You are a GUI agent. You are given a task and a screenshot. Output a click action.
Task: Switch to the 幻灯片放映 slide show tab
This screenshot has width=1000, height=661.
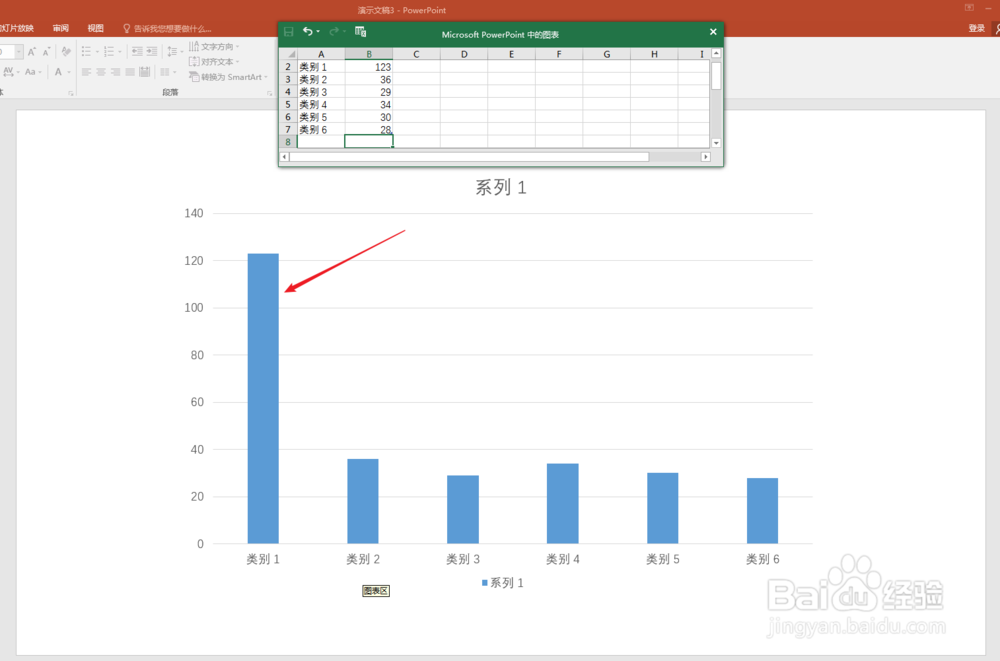pos(17,28)
